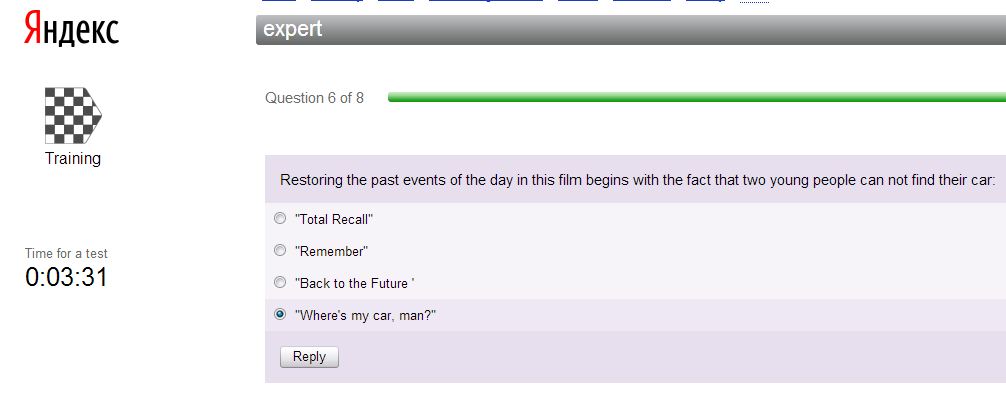The width and height of the screenshot is (1006, 395).
Task: Toggle the "Where's my car, man?" radio button
Action: (280, 314)
